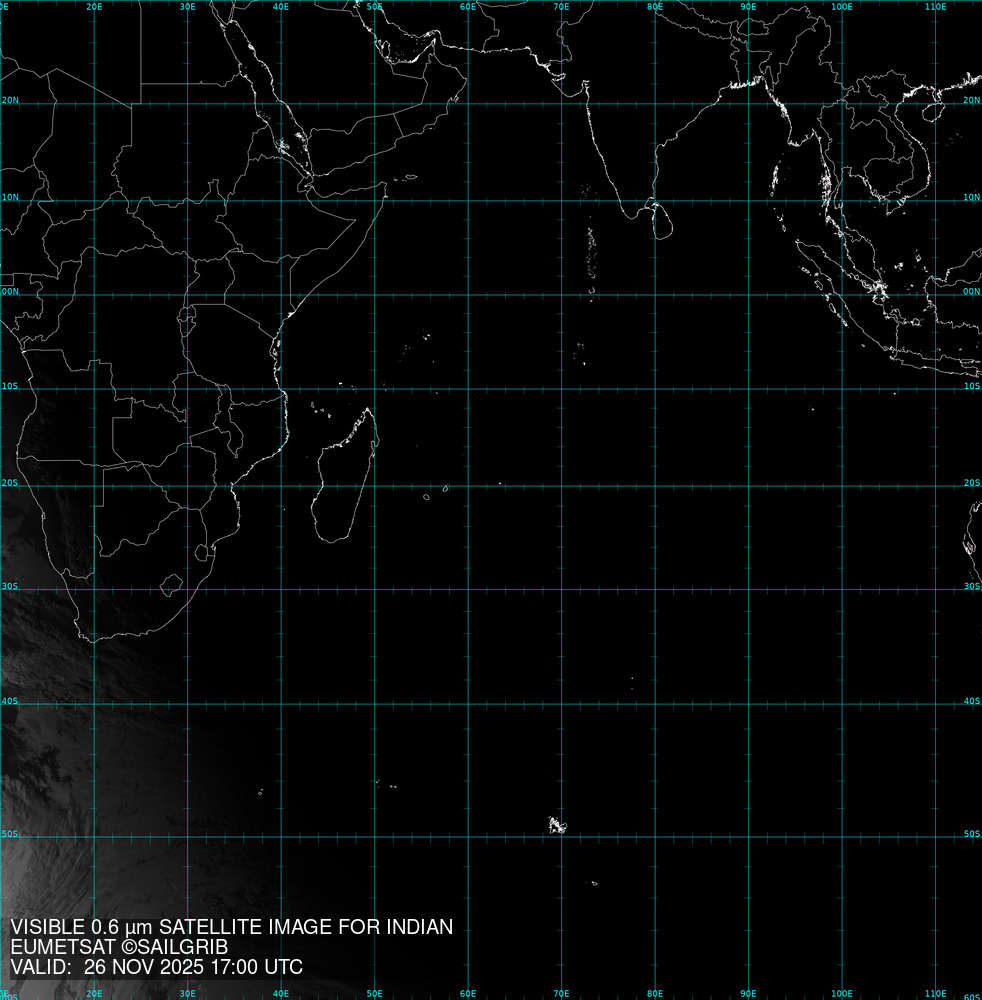Select the 40S latitude label on right edge

click(971, 701)
